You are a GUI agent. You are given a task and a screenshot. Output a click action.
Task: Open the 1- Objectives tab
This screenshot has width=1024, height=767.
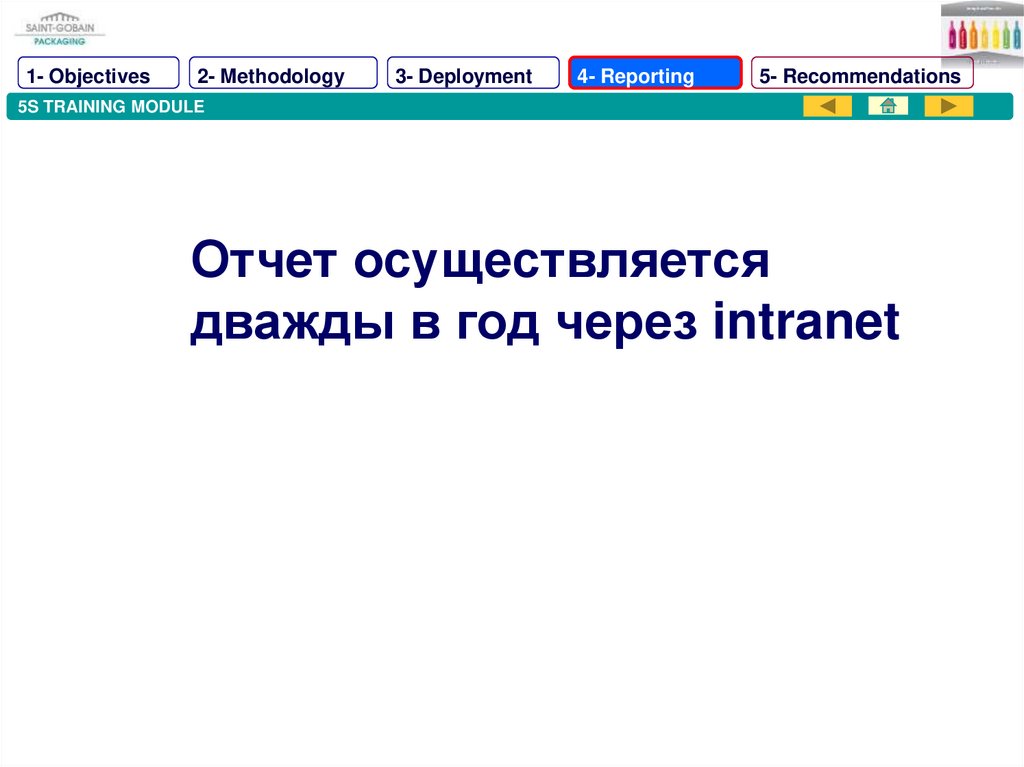point(97,75)
